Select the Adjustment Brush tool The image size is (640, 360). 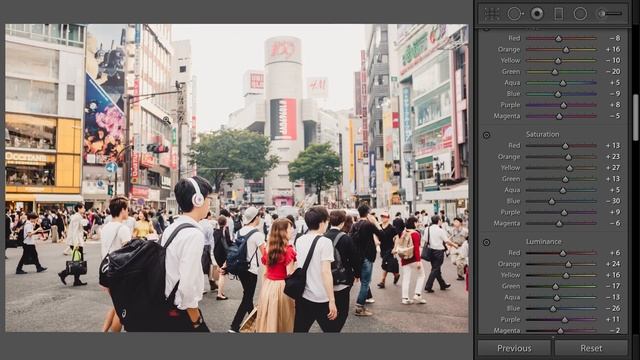pos(610,14)
